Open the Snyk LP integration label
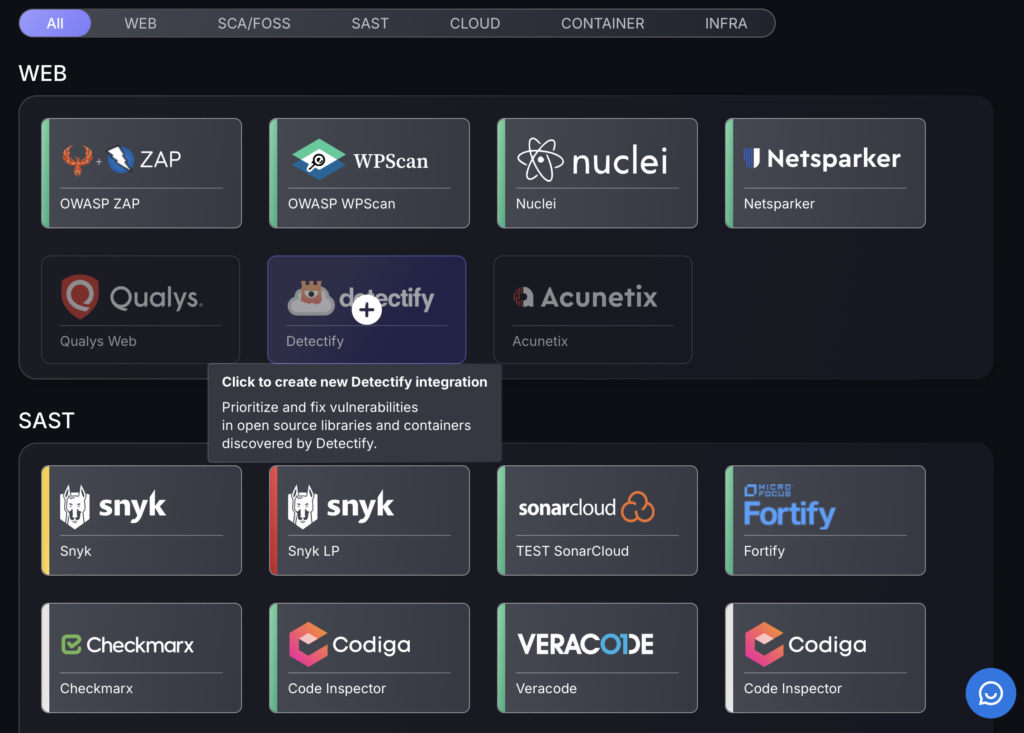1024x733 pixels. click(313, 551)
